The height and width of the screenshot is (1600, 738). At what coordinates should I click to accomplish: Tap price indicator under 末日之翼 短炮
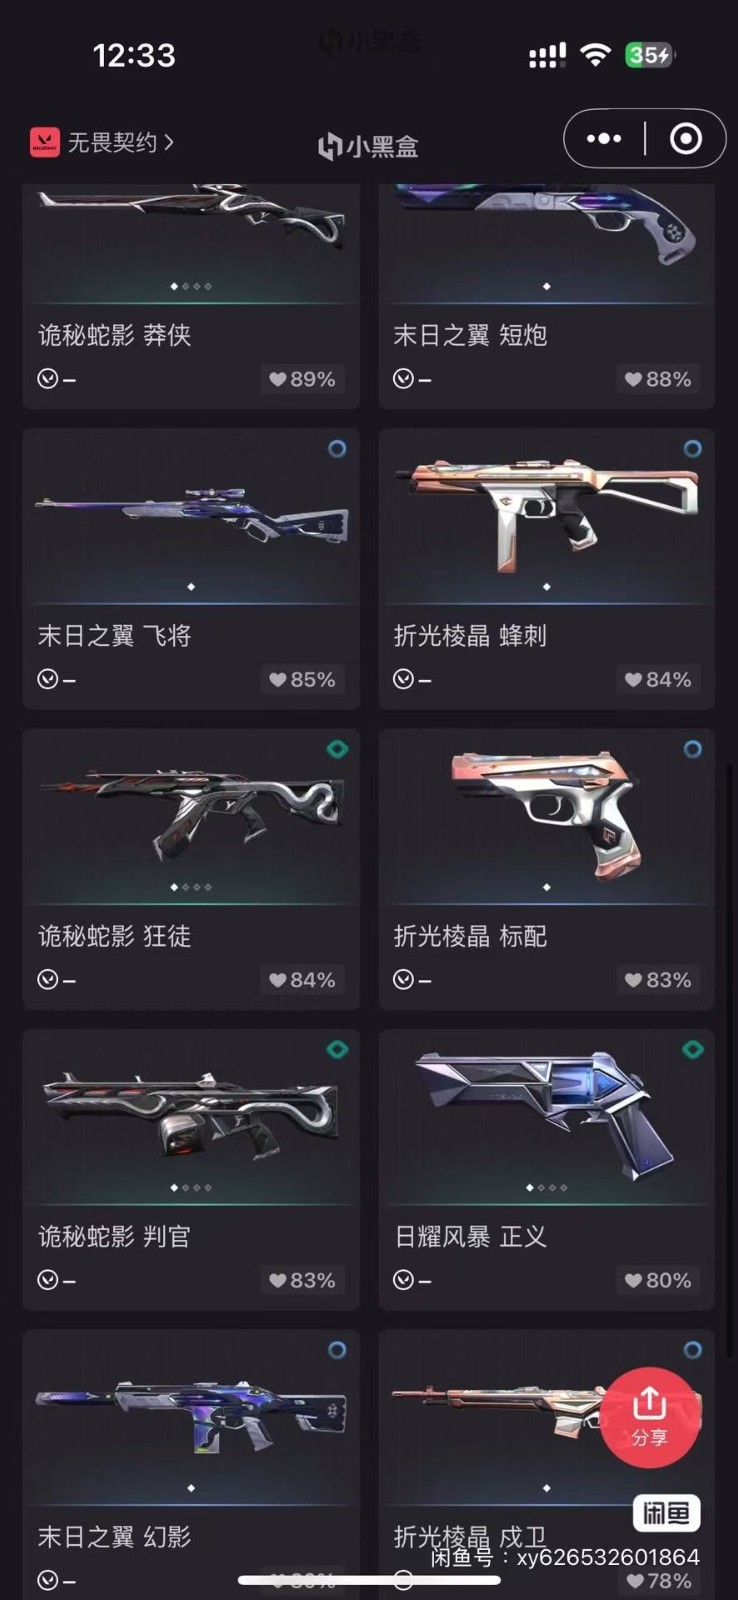tap(412, 379)
